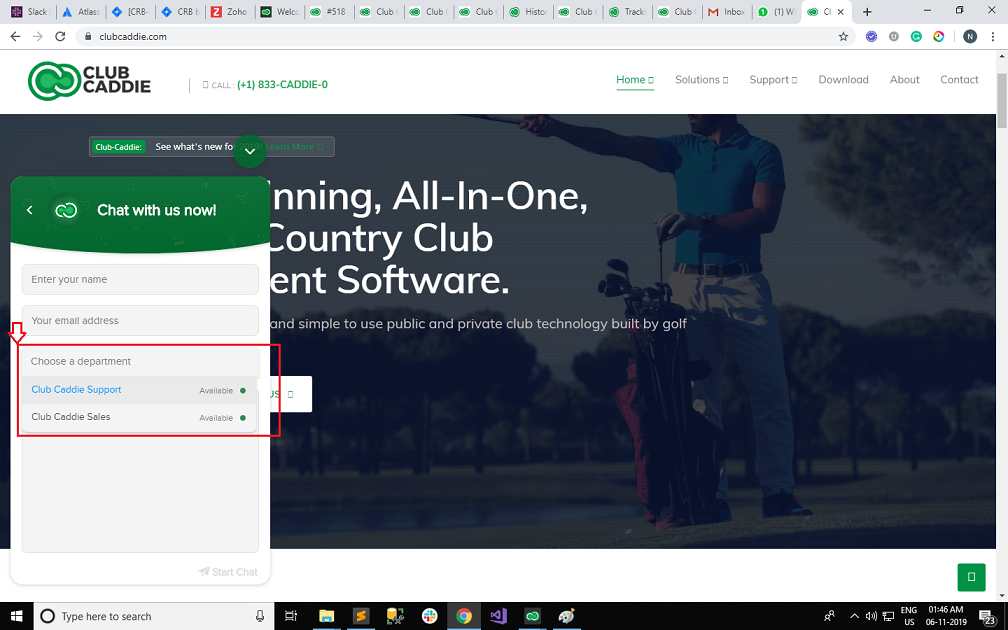The height and width of the screenshot is (630, 1008).
Task: Open the volume control in the tray
Action: (x=871, y=616)
